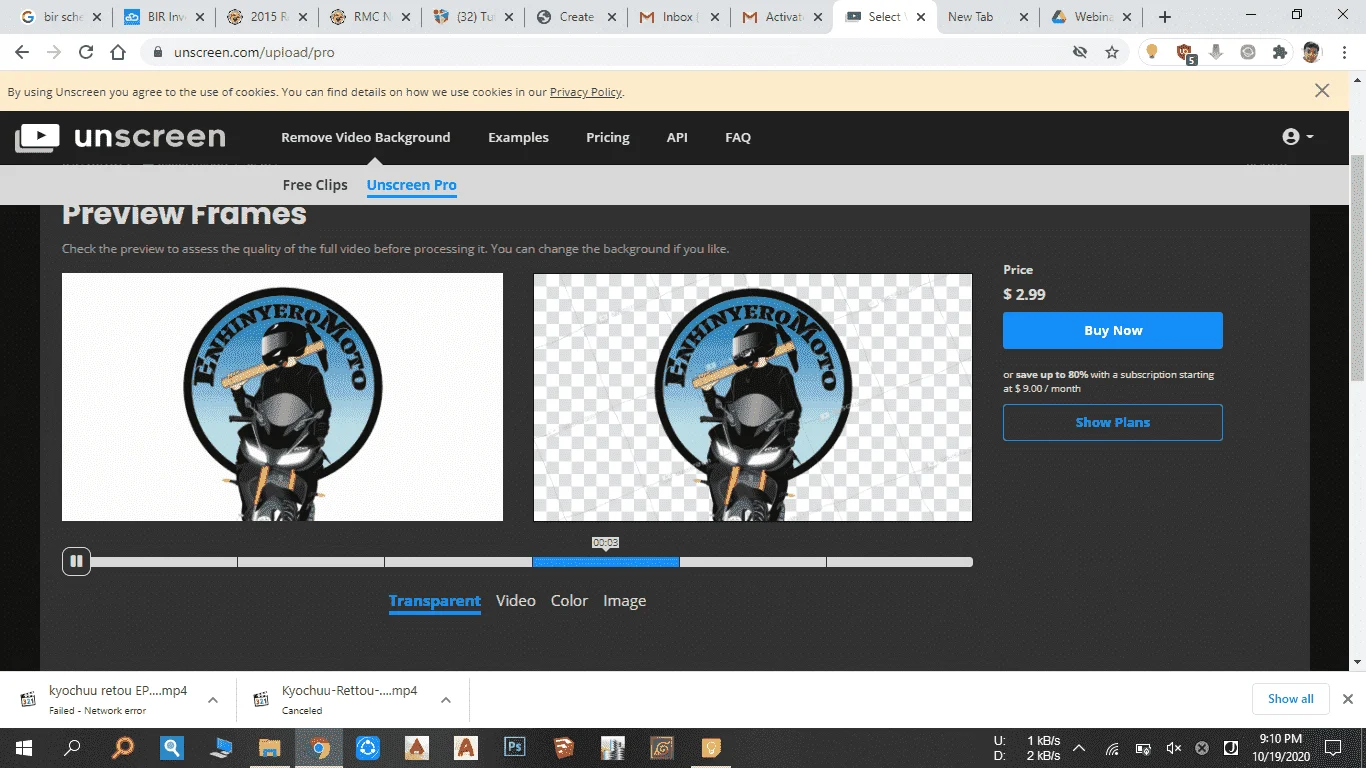Expand options for Kyochuu-Rettou canceled download

point(446,700)
